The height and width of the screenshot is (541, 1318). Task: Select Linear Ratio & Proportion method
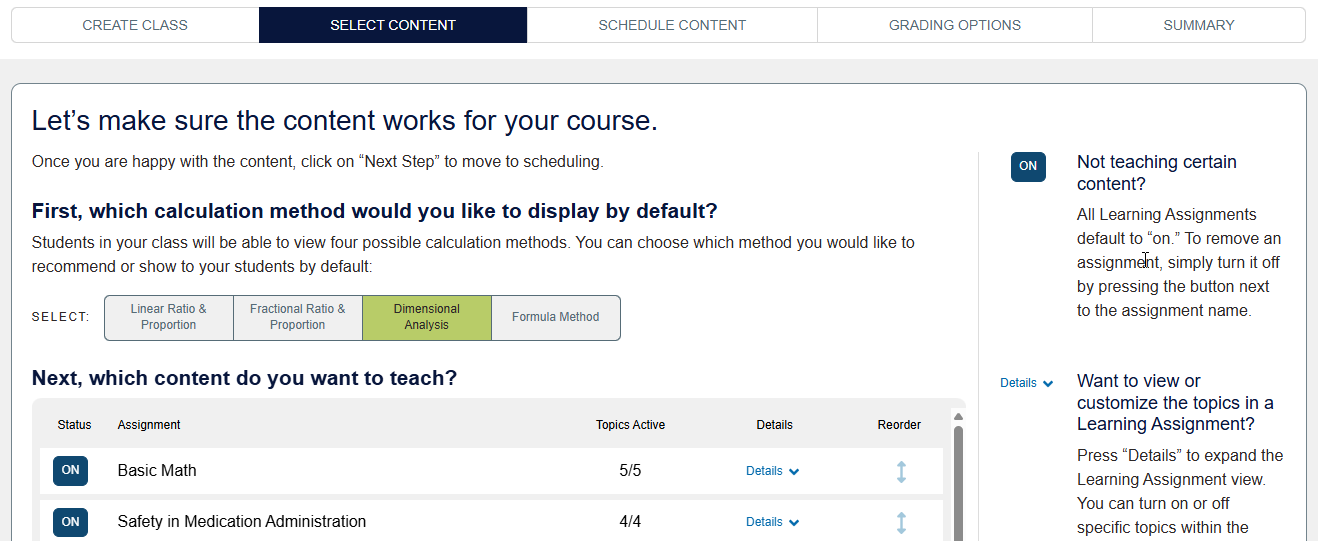(x=169, y=317)
